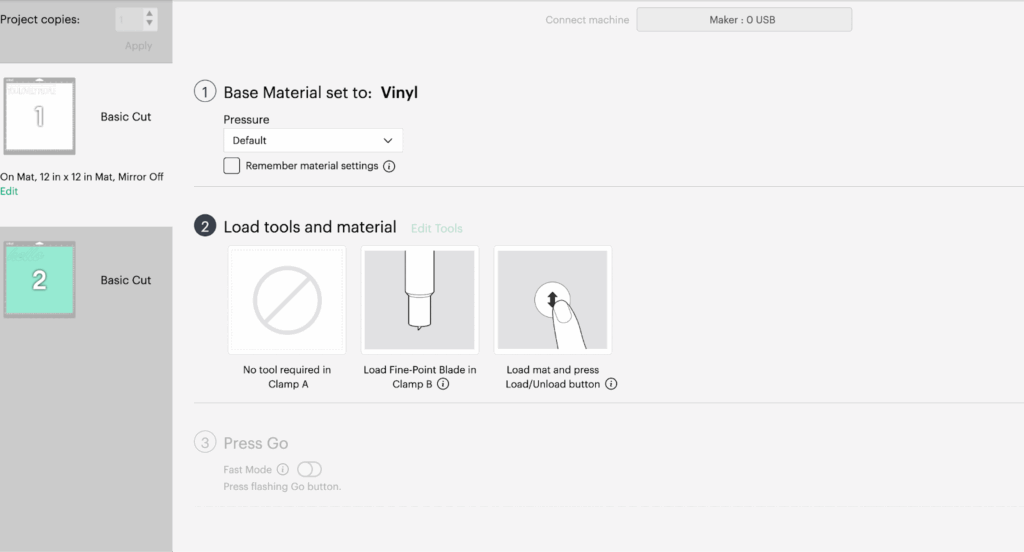Enable Remember material settings checkbox
The image size is (1024, 552).
pyautogui.click(x=232, y=166)
